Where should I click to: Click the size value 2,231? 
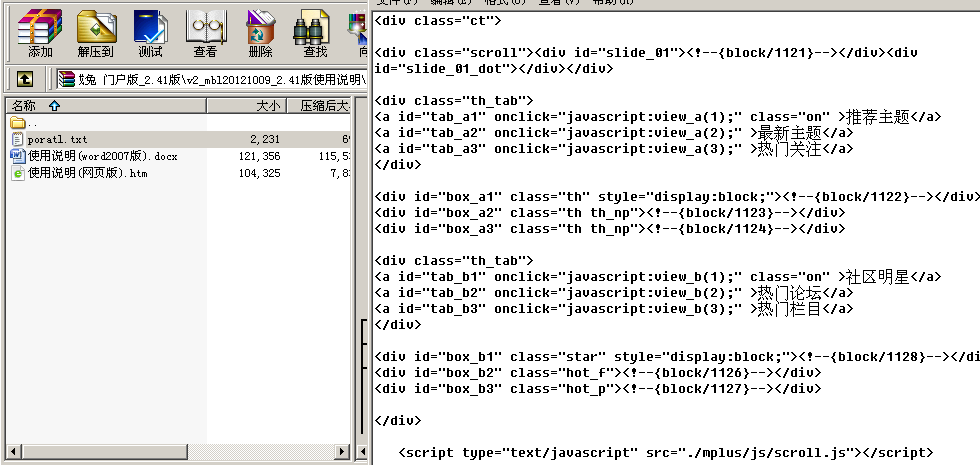265,139
